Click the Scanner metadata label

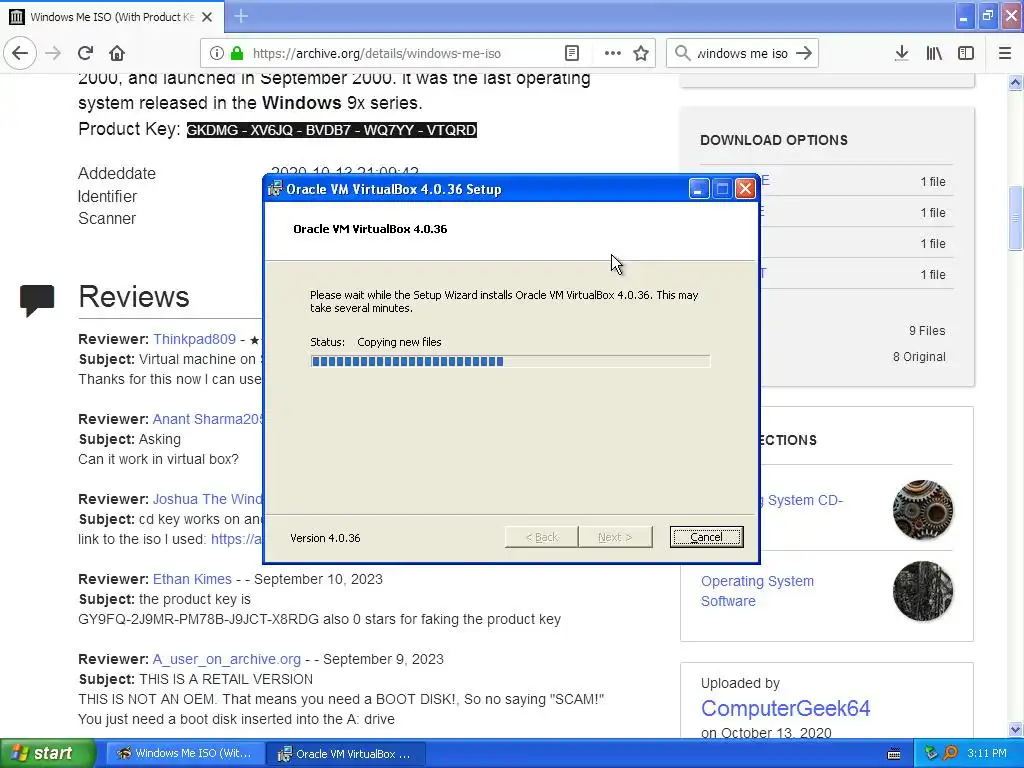(x=106, y=219)
